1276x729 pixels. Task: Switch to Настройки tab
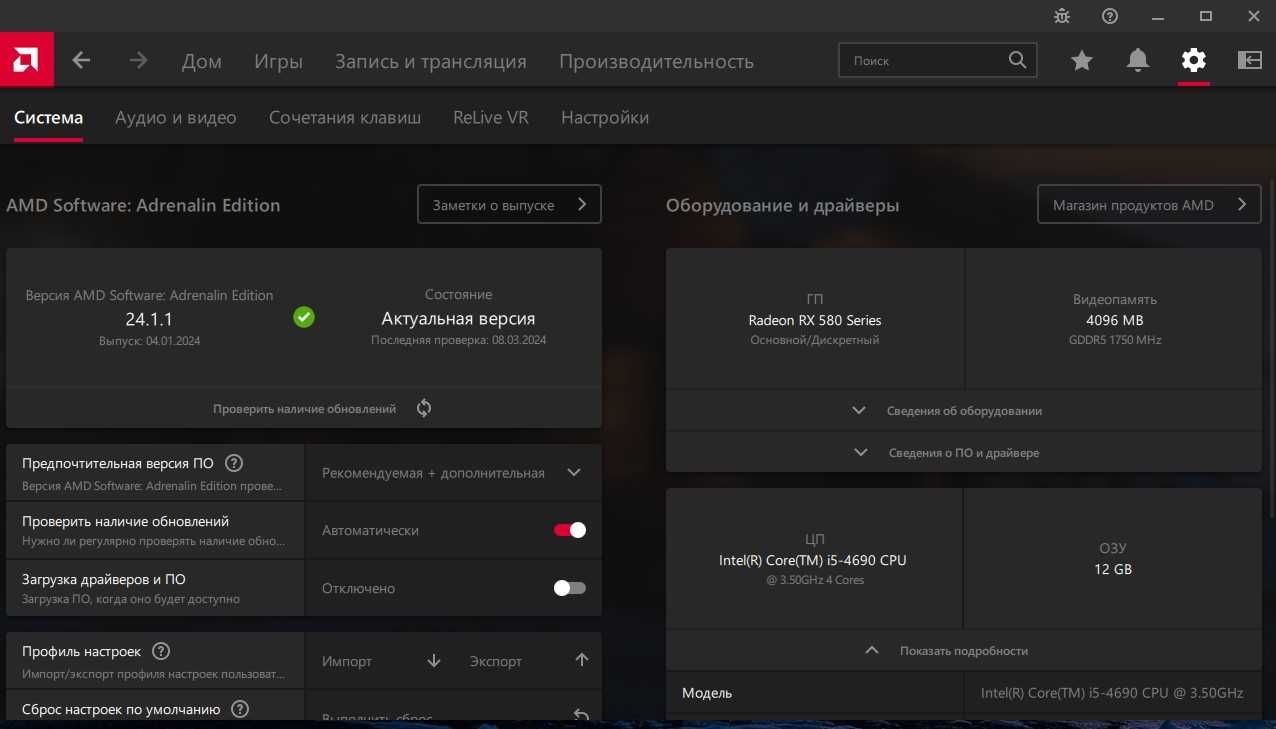(x=605, y=117)
